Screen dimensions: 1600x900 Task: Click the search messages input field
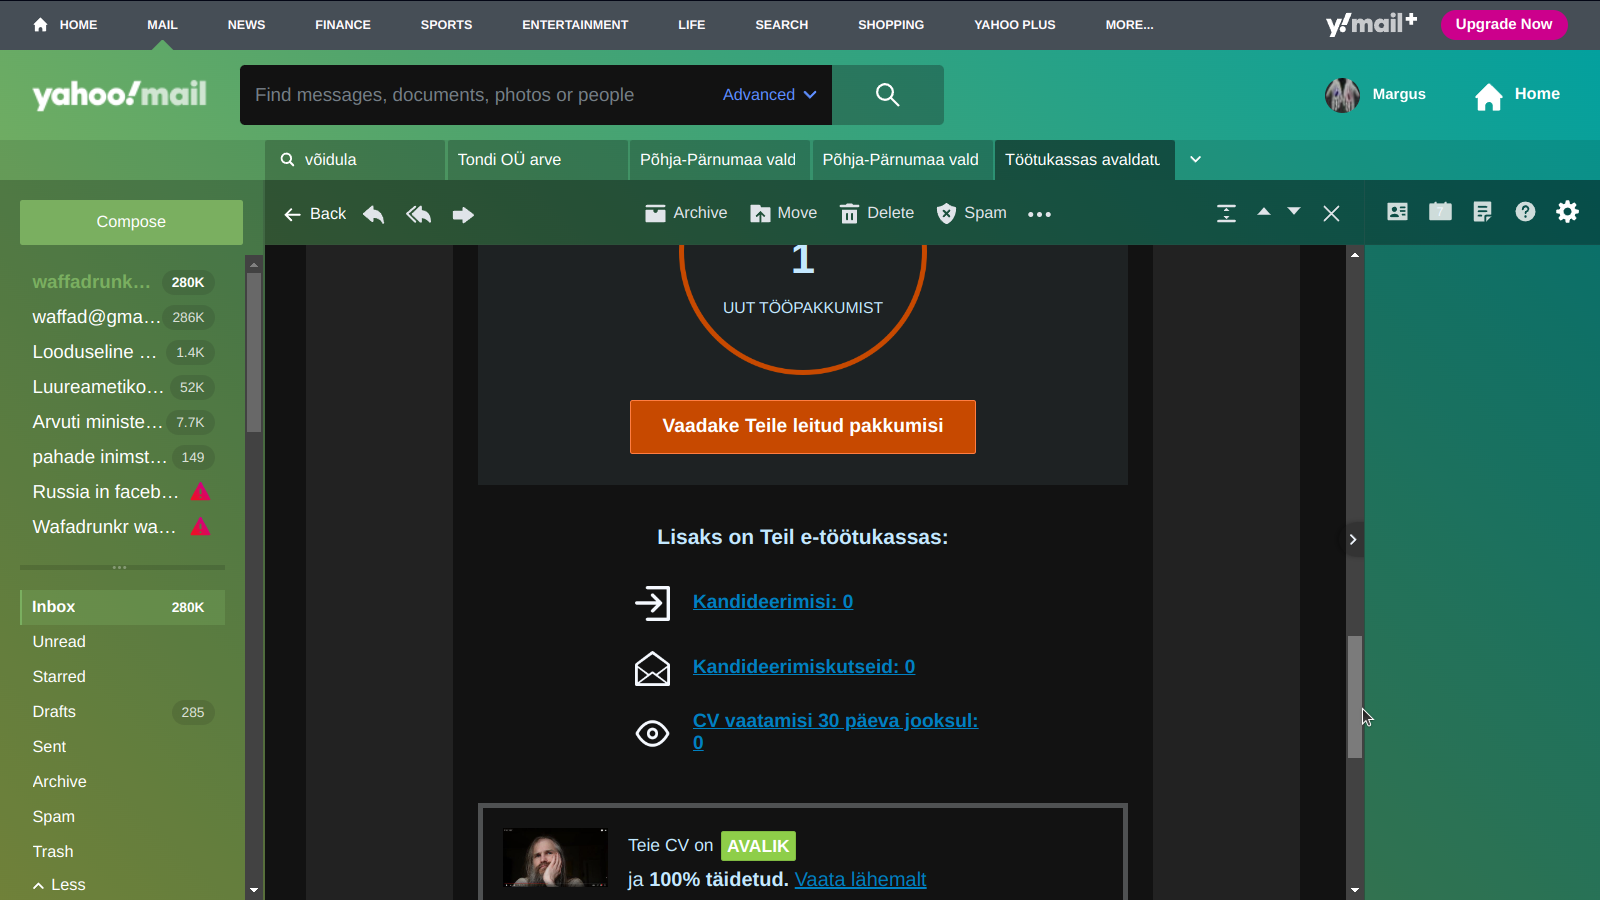(x=480, y=95)
